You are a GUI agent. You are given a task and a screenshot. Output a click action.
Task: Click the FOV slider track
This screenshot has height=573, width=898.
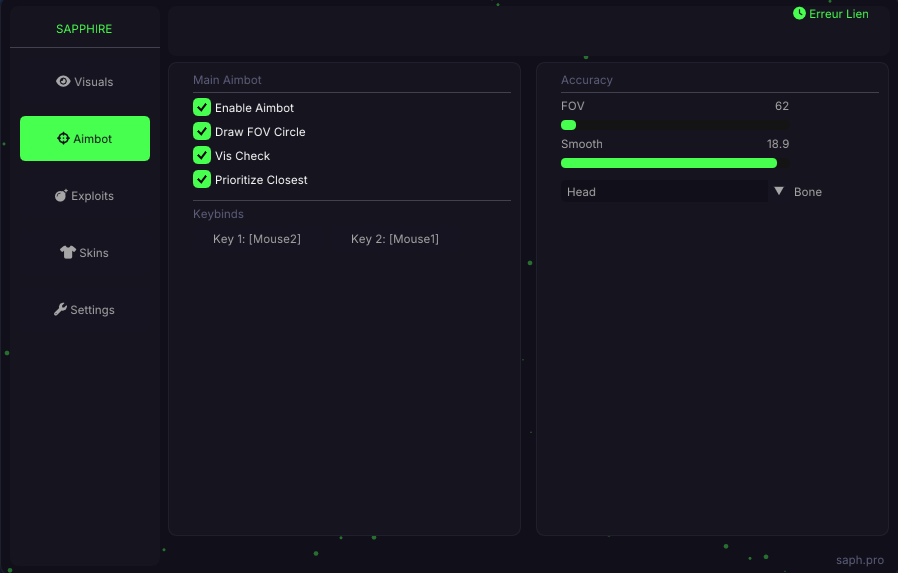click(x=675, y=125)
